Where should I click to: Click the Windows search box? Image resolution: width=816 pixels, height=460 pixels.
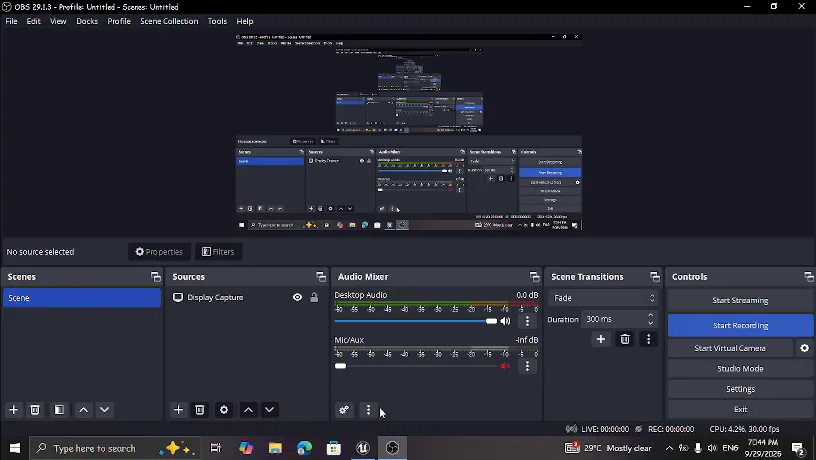click(114, 448)
